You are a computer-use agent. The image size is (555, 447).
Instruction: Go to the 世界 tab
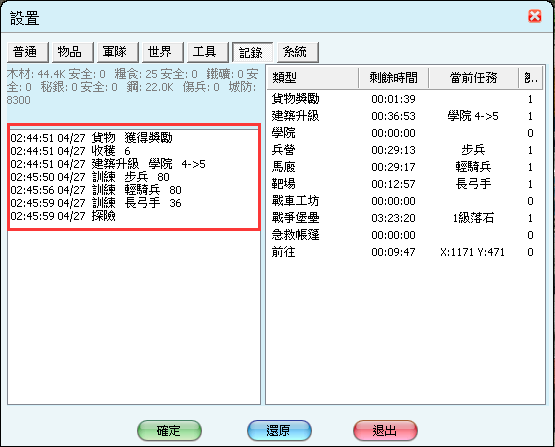(163, 52)
